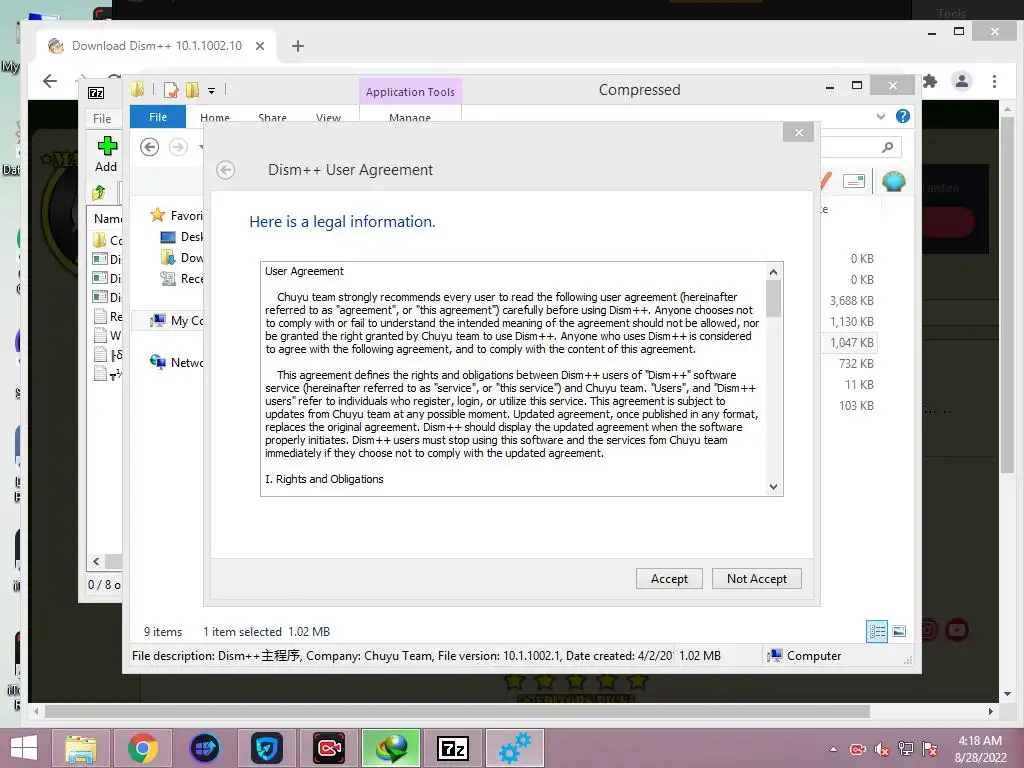Click the Chrome horizontal scrollbar thumb
The height and width of the screenshot is (768, 1024).
pyautogui.click(x=457, y=711)
